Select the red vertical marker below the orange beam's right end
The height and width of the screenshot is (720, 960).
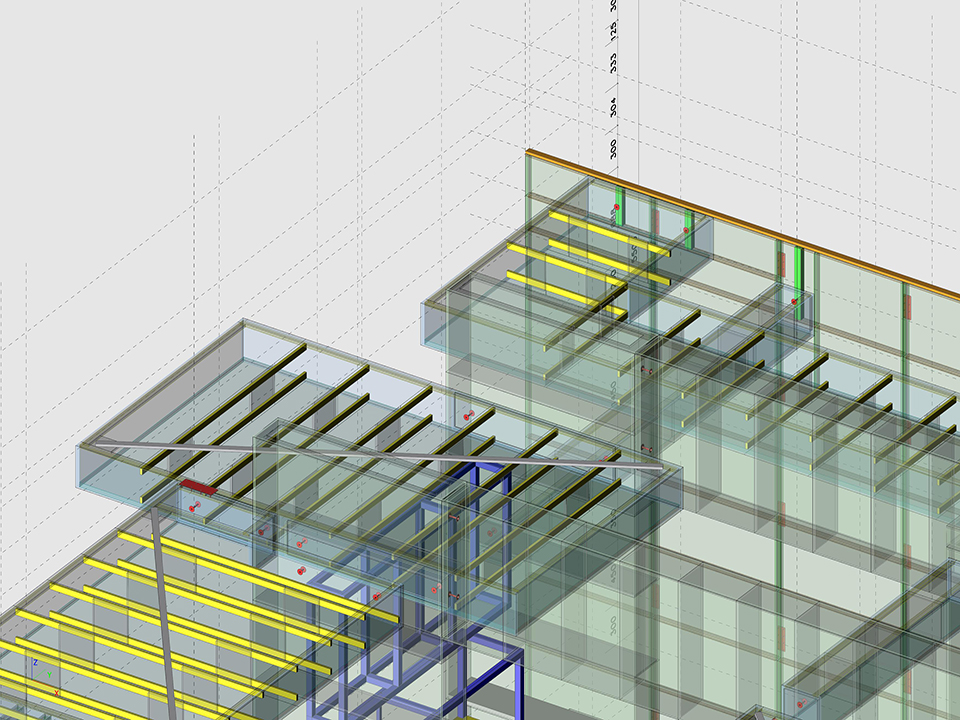(908, 307)
